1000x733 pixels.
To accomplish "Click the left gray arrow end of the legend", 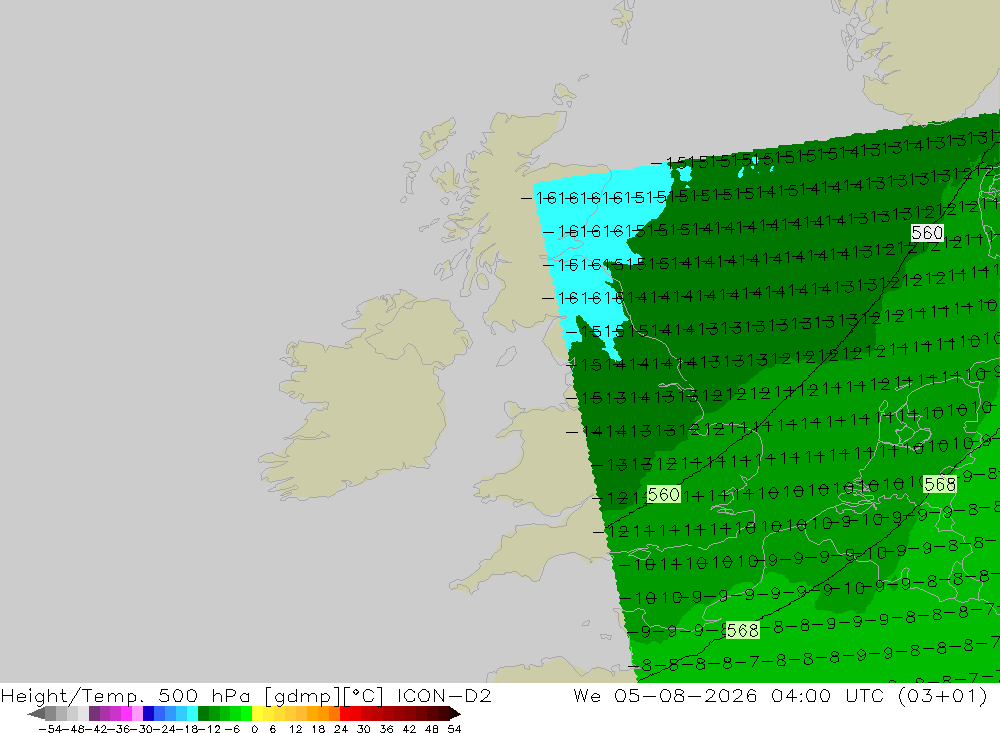I will 36,714.
